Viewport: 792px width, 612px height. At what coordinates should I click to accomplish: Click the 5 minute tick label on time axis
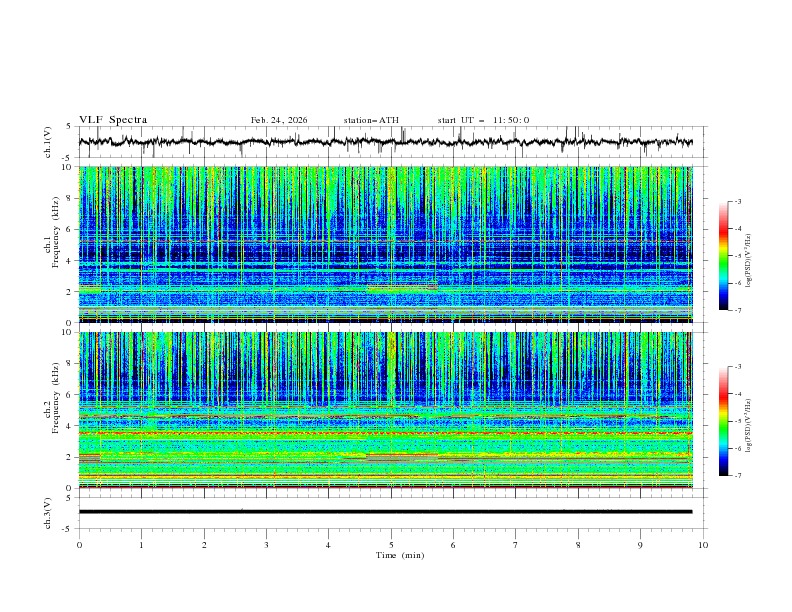tap(391, 544)
